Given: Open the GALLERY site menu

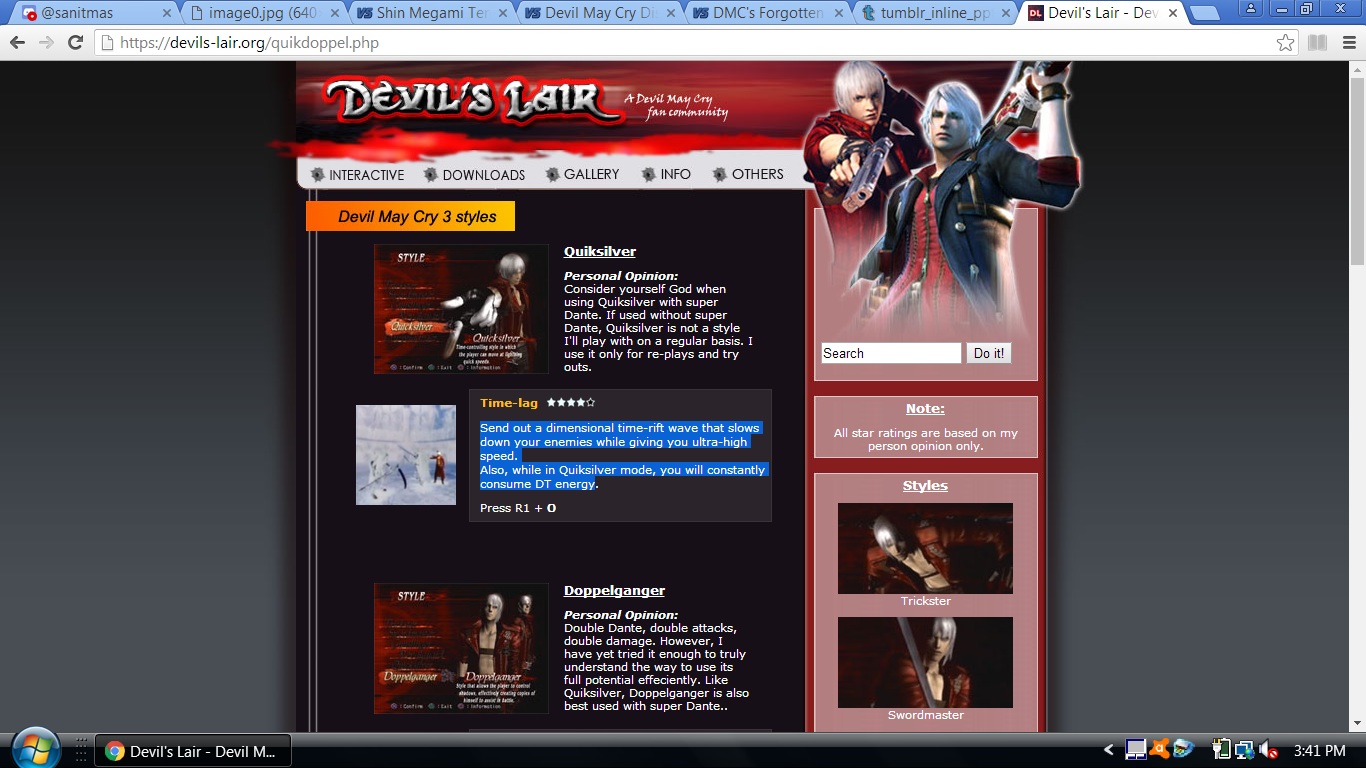Looking at the screenshot, I should pyautogui.click(x=583, y=174).
